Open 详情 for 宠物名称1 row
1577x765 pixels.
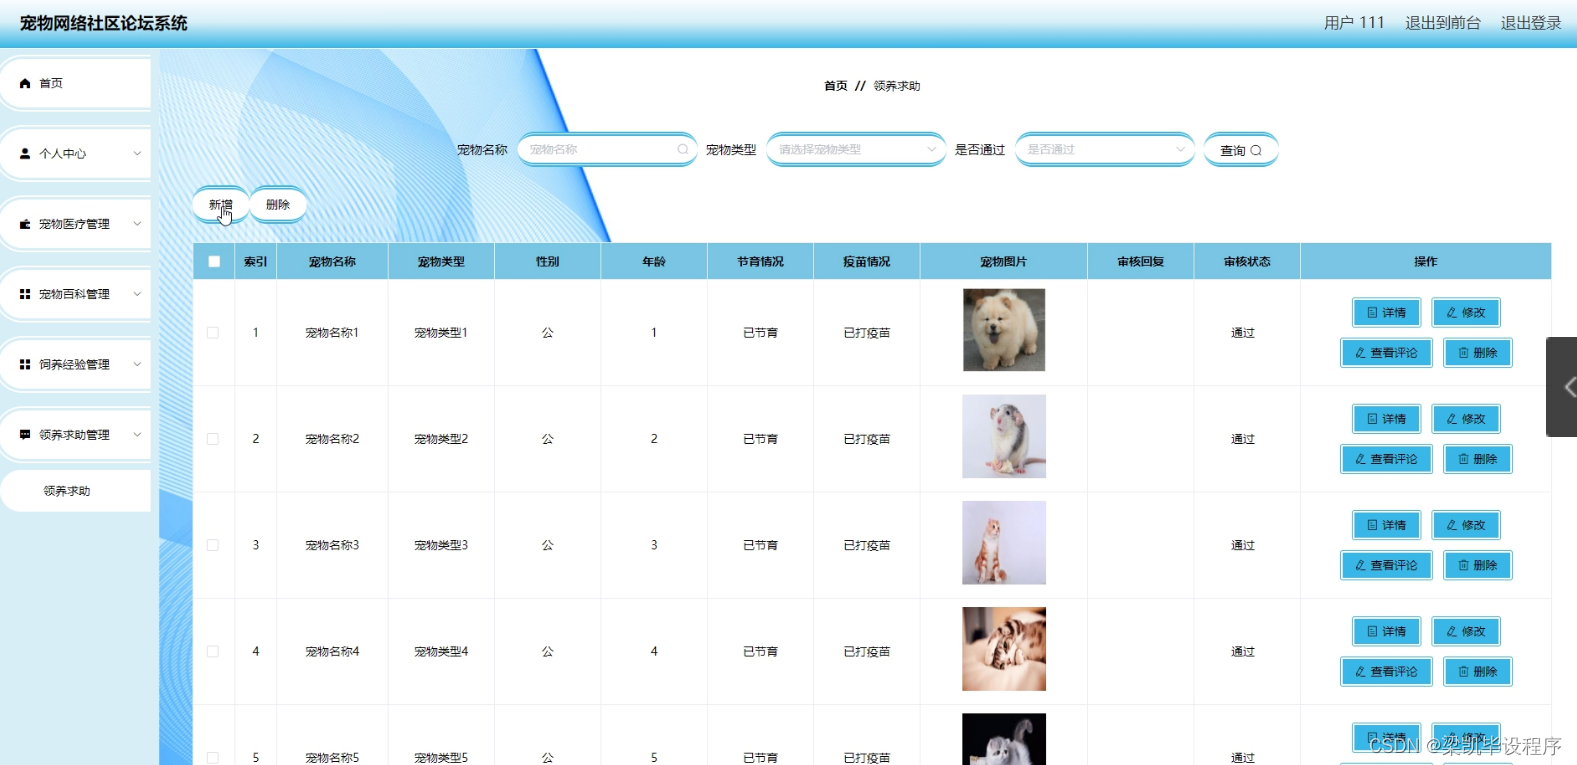click(1386, 312)
